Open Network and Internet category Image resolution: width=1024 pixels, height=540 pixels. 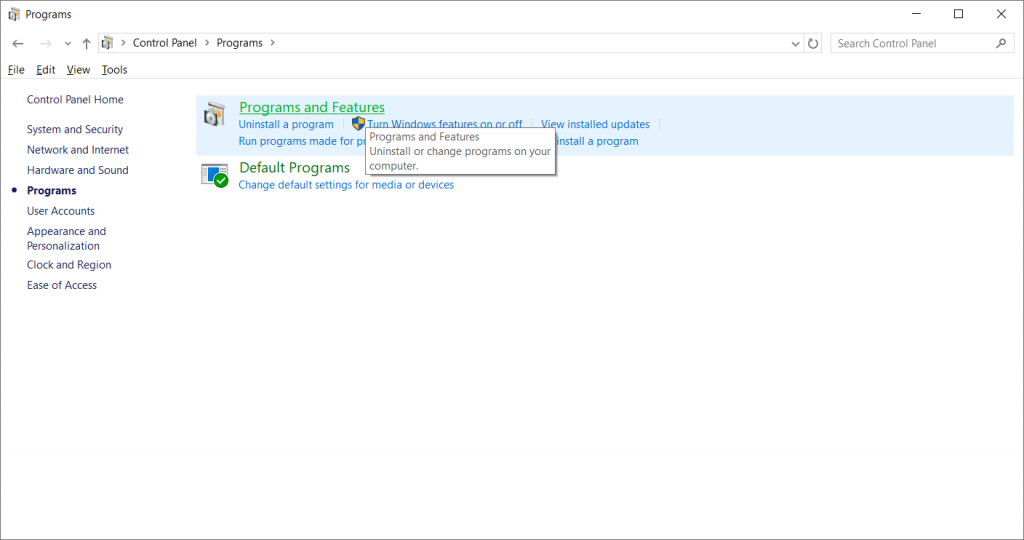click(78, 150)
